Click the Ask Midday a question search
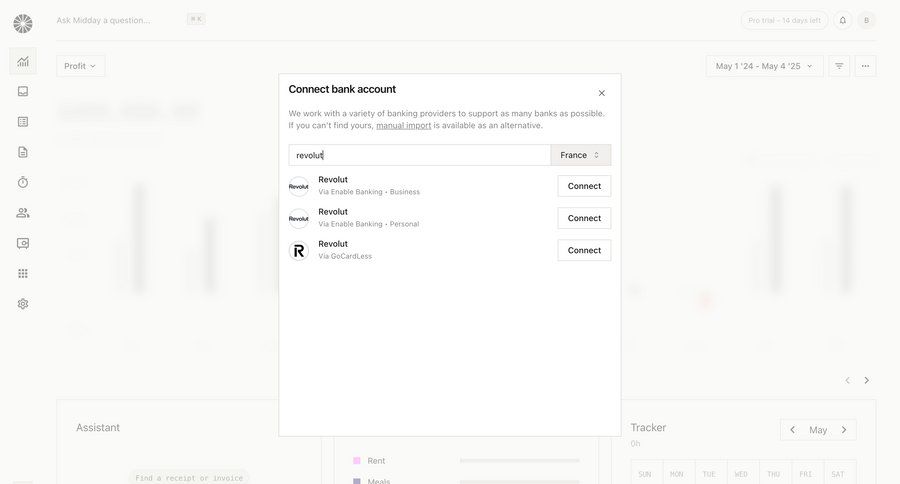Screen dimensions: 900x484 coord(103,20)
